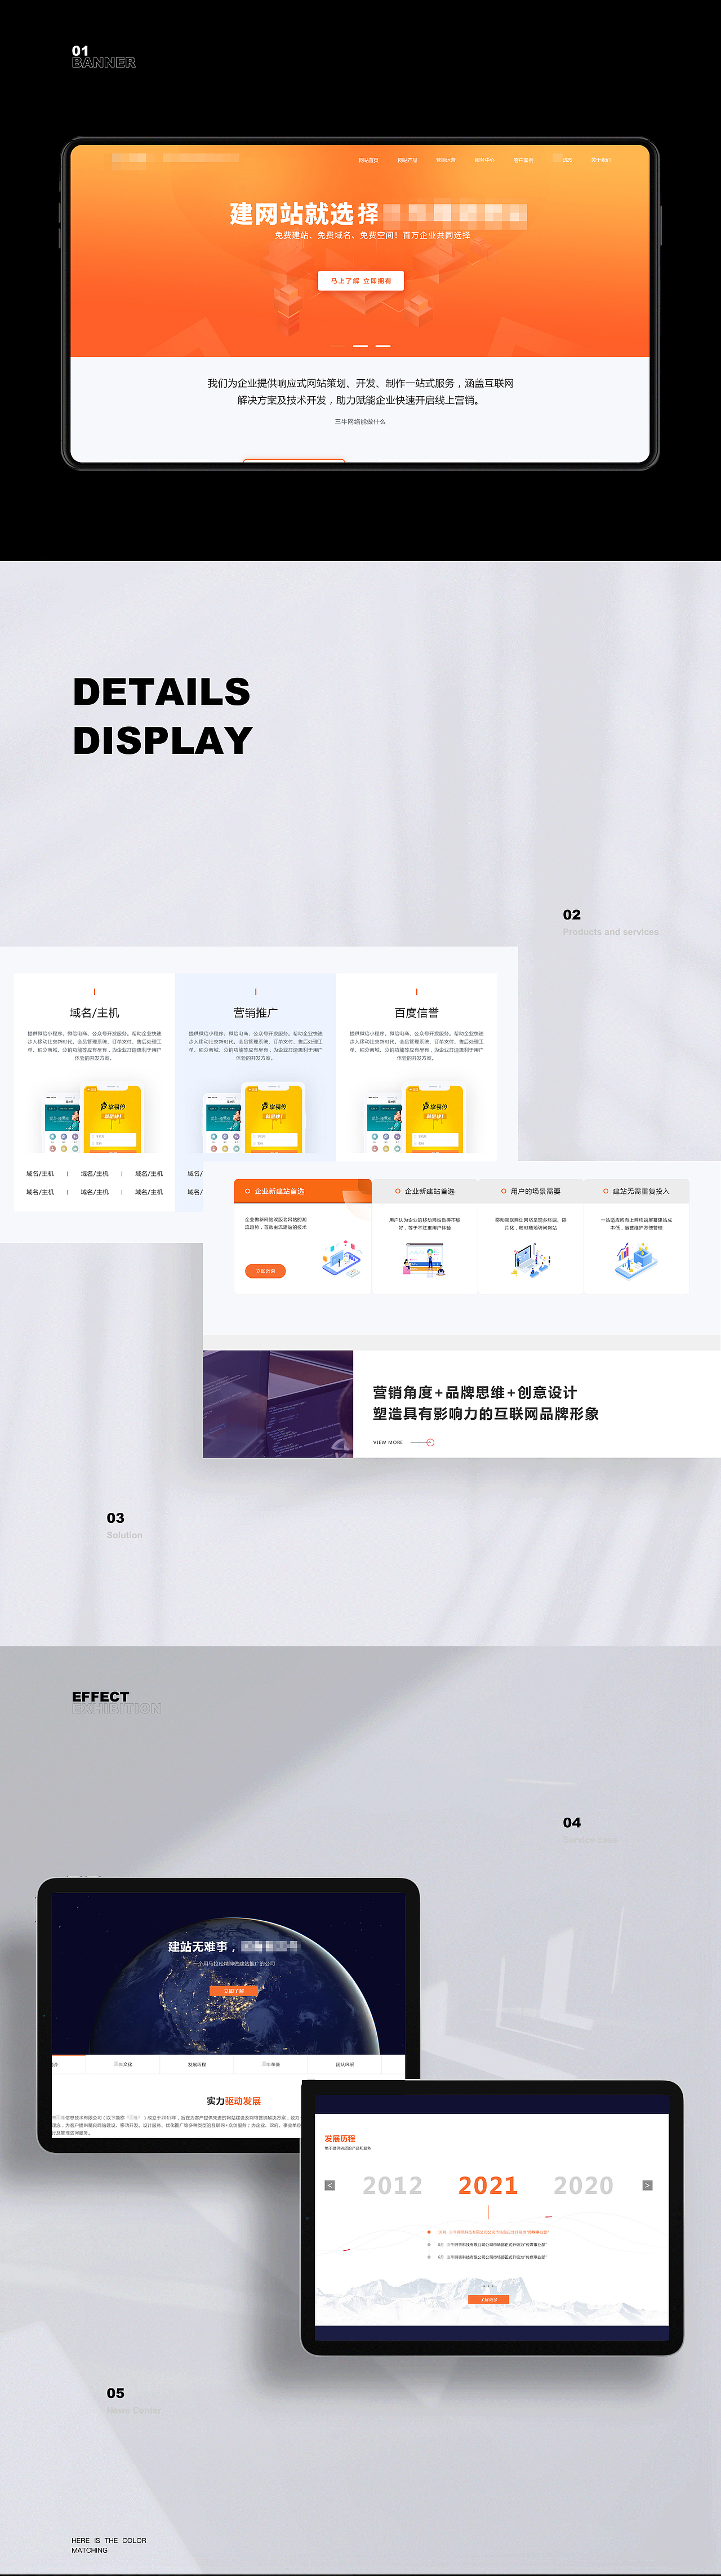Select the 建站无需重复投入 tab
Viewport: 721px width, 2576px height.
(x=636, y=1191)
